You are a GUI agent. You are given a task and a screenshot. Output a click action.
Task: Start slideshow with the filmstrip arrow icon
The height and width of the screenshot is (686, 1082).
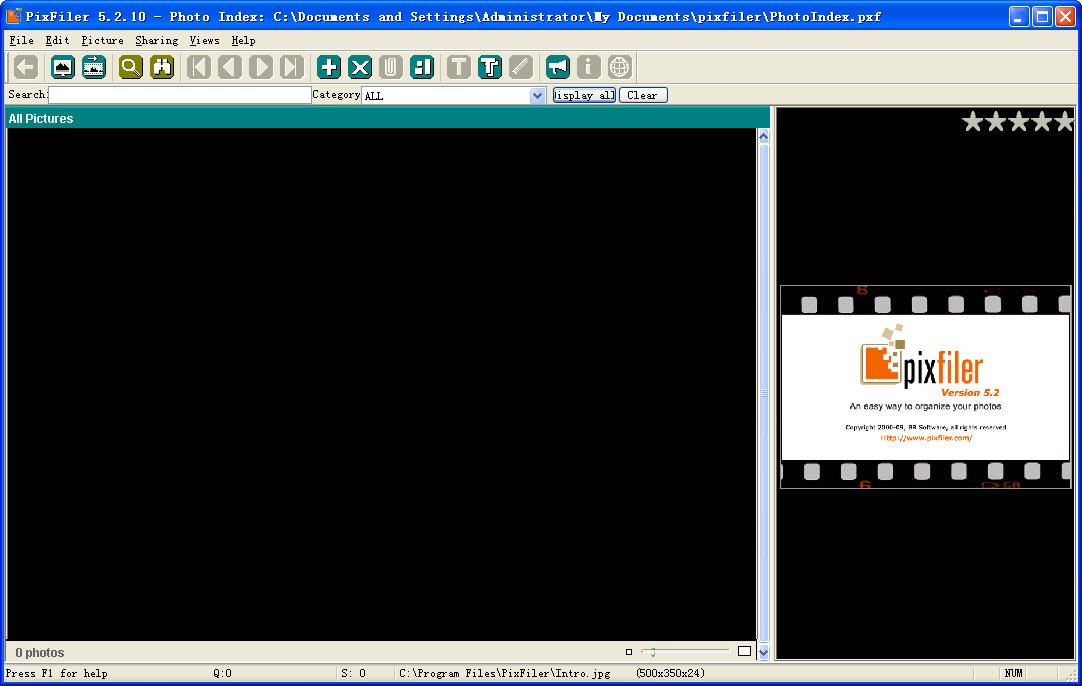(x=94, y=67)
